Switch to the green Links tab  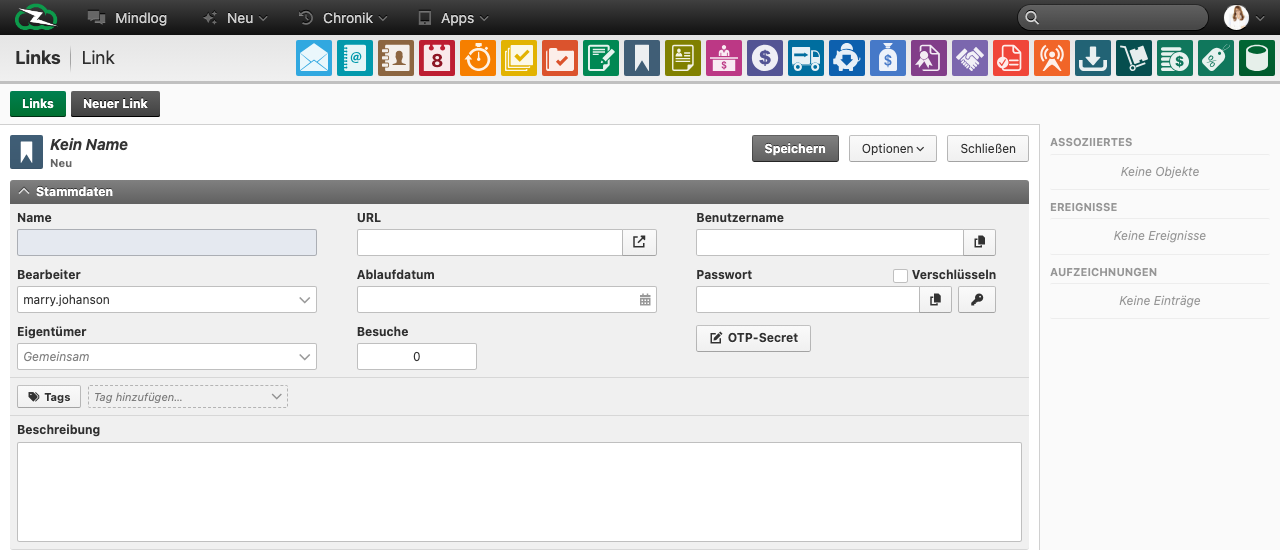tap(38, 104)
